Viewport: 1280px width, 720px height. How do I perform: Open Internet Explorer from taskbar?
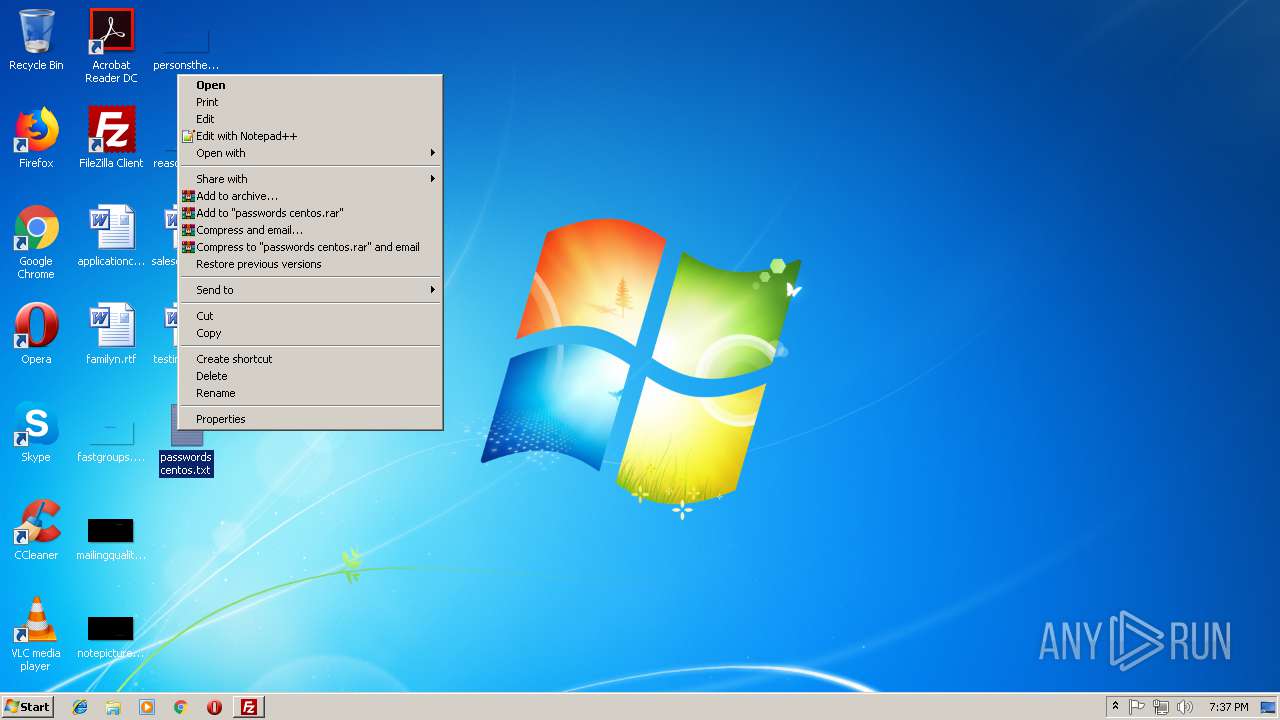tap(80, 707)
